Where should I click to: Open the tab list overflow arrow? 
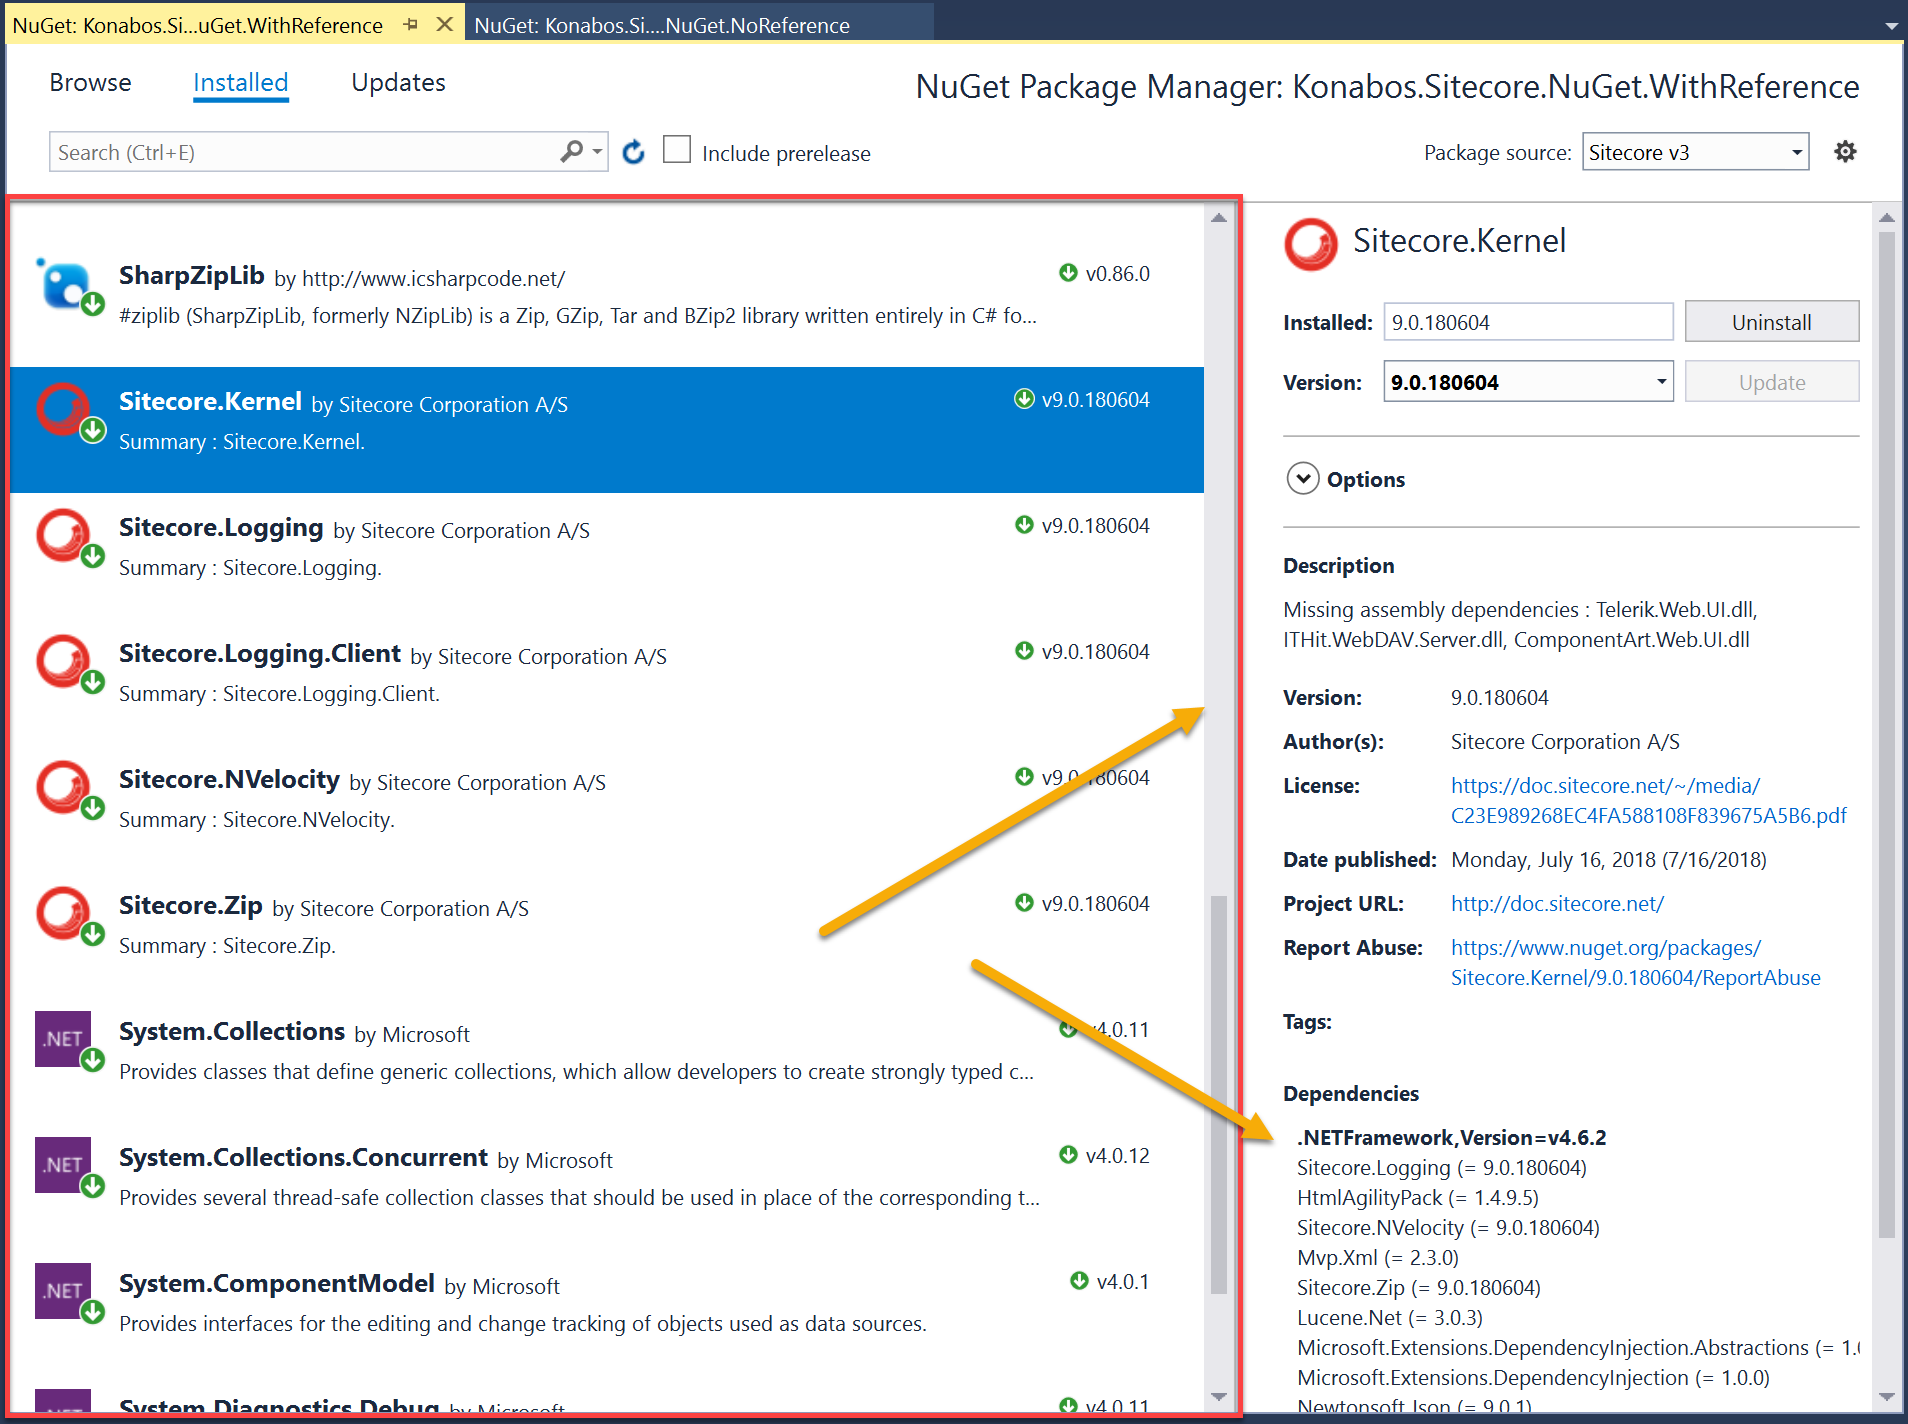[x=1891, y=27]
